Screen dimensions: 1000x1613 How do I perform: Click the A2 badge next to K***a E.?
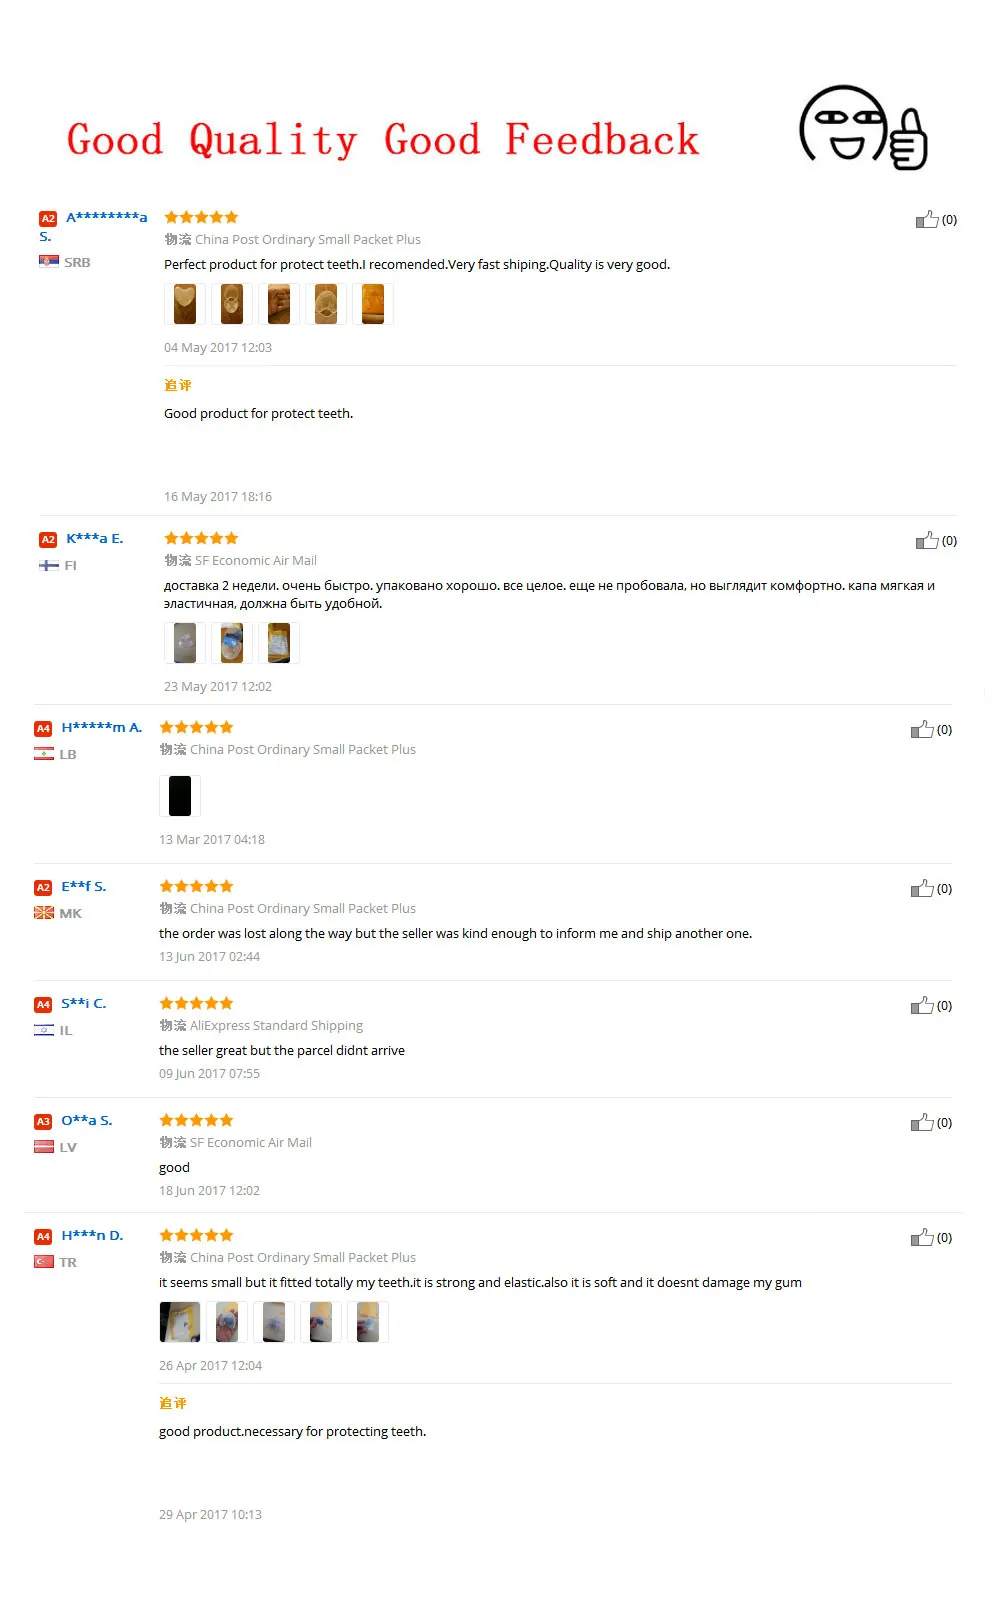(x=48, y=539)
